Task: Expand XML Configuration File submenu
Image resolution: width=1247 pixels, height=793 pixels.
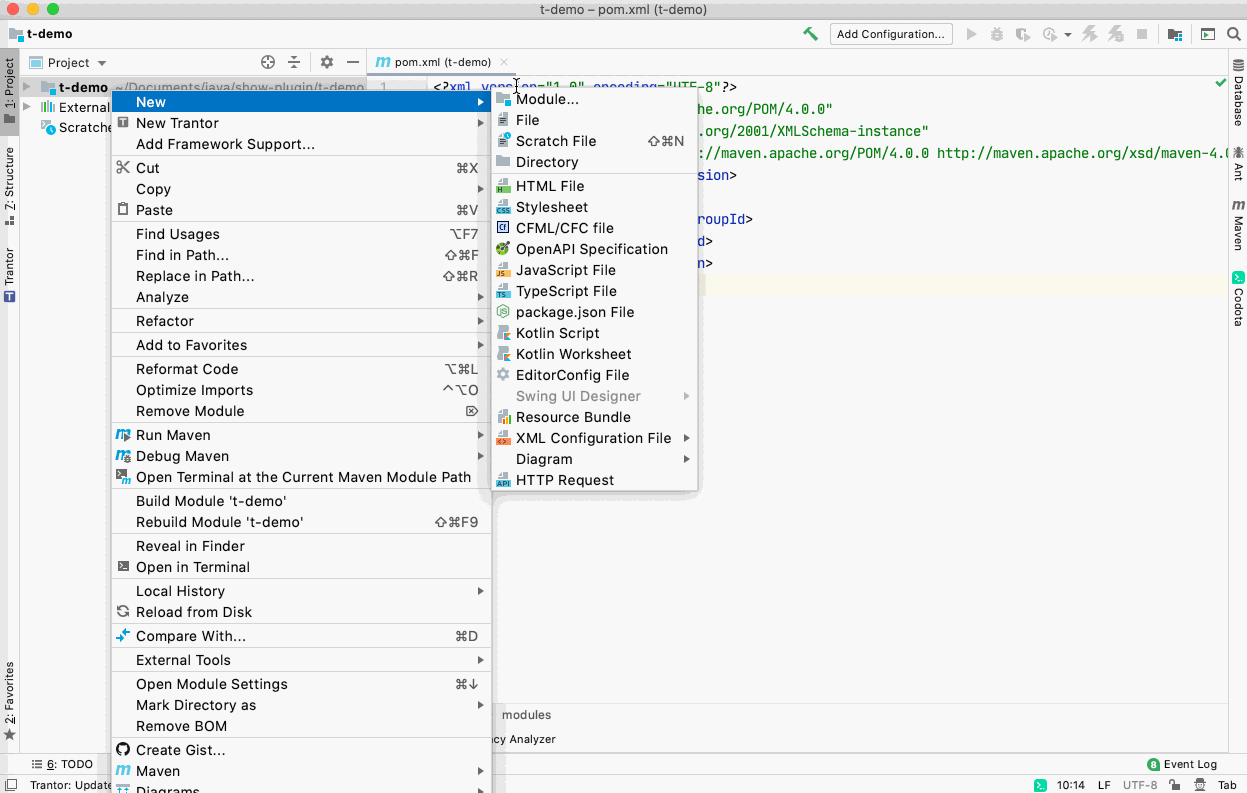Action: click(594, 438)
